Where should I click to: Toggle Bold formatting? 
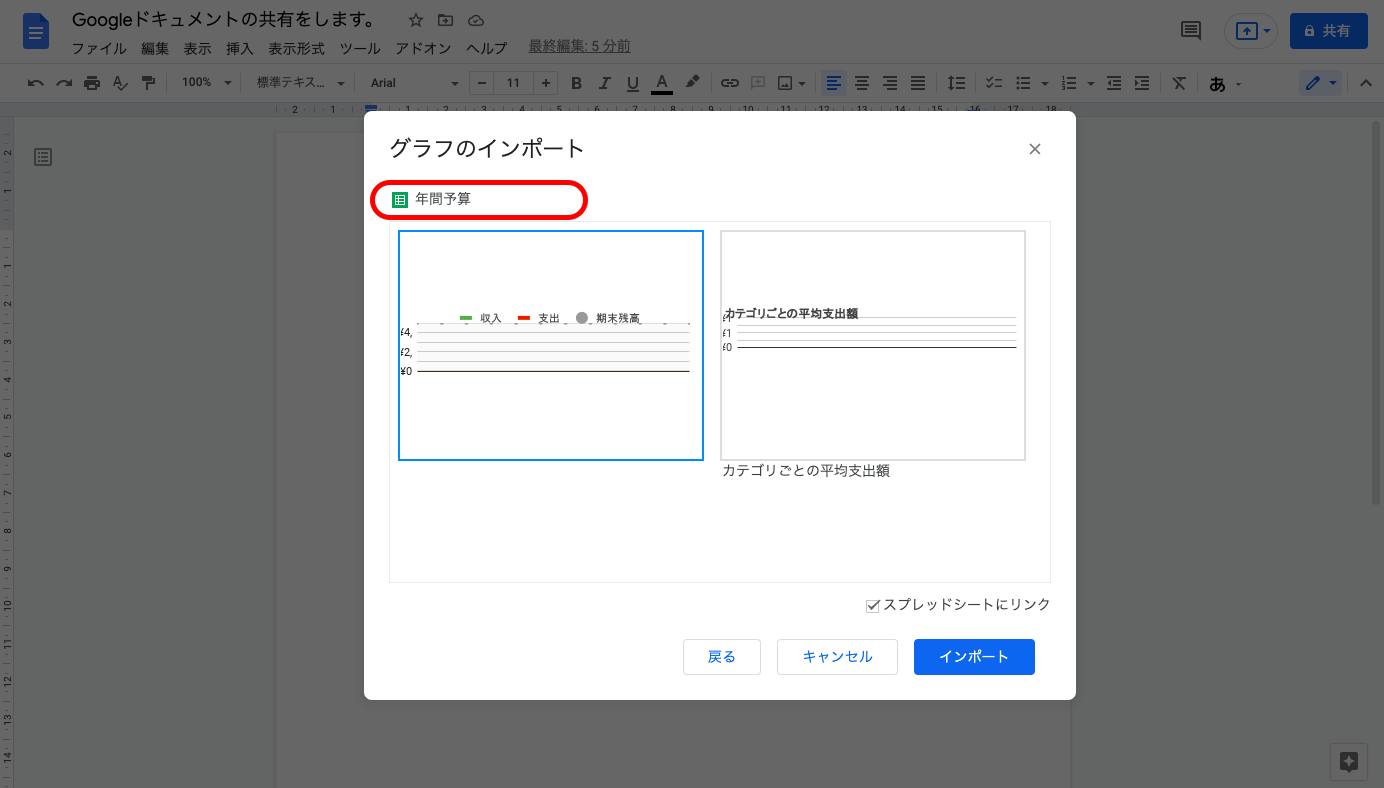(x=576, y=83)
